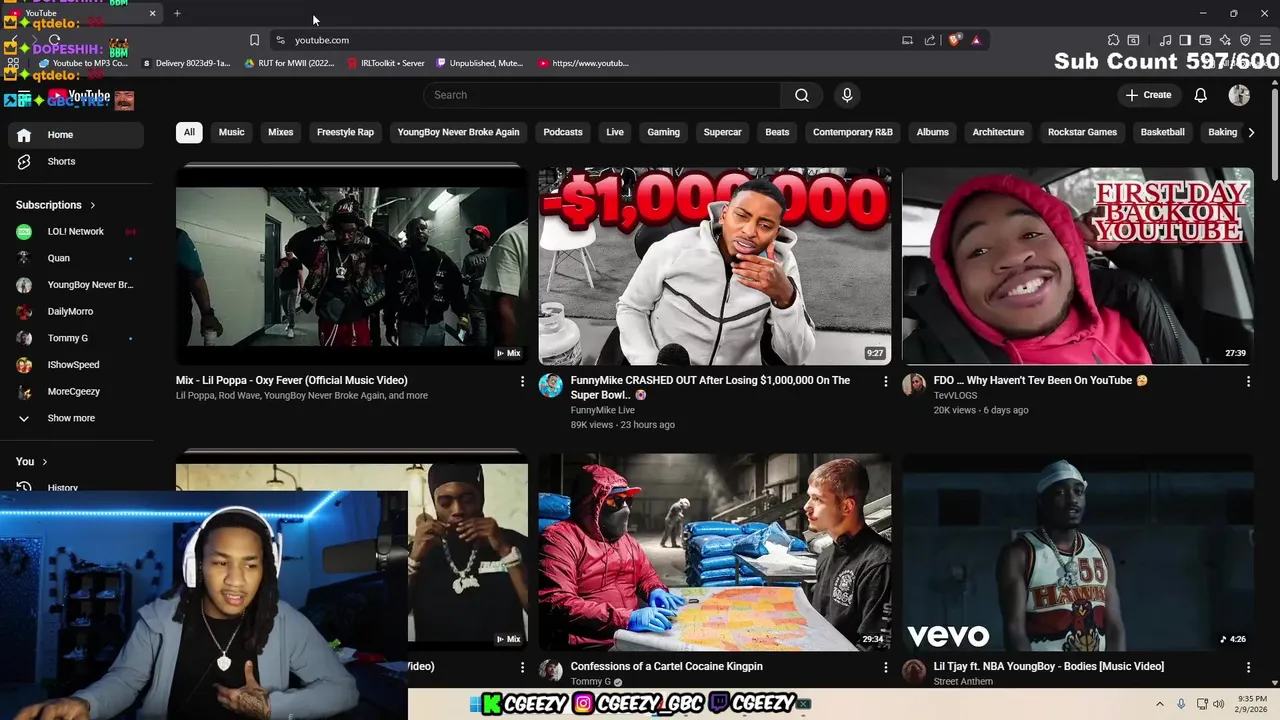Open FunnyMike $1,000,000 thumbnail

[715, 266]
